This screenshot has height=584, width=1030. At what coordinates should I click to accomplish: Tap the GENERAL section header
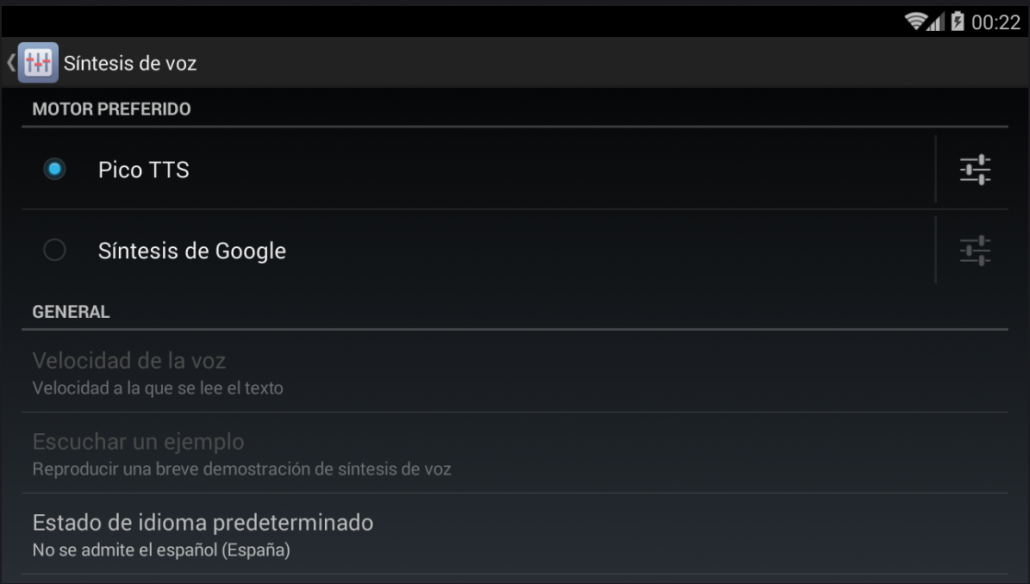point(71,311)
